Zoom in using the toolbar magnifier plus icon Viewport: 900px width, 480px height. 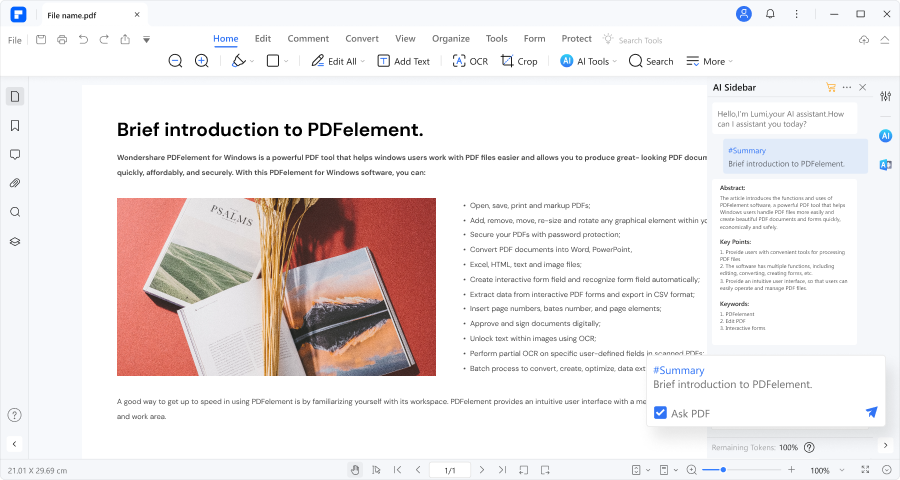coord(201,61)
